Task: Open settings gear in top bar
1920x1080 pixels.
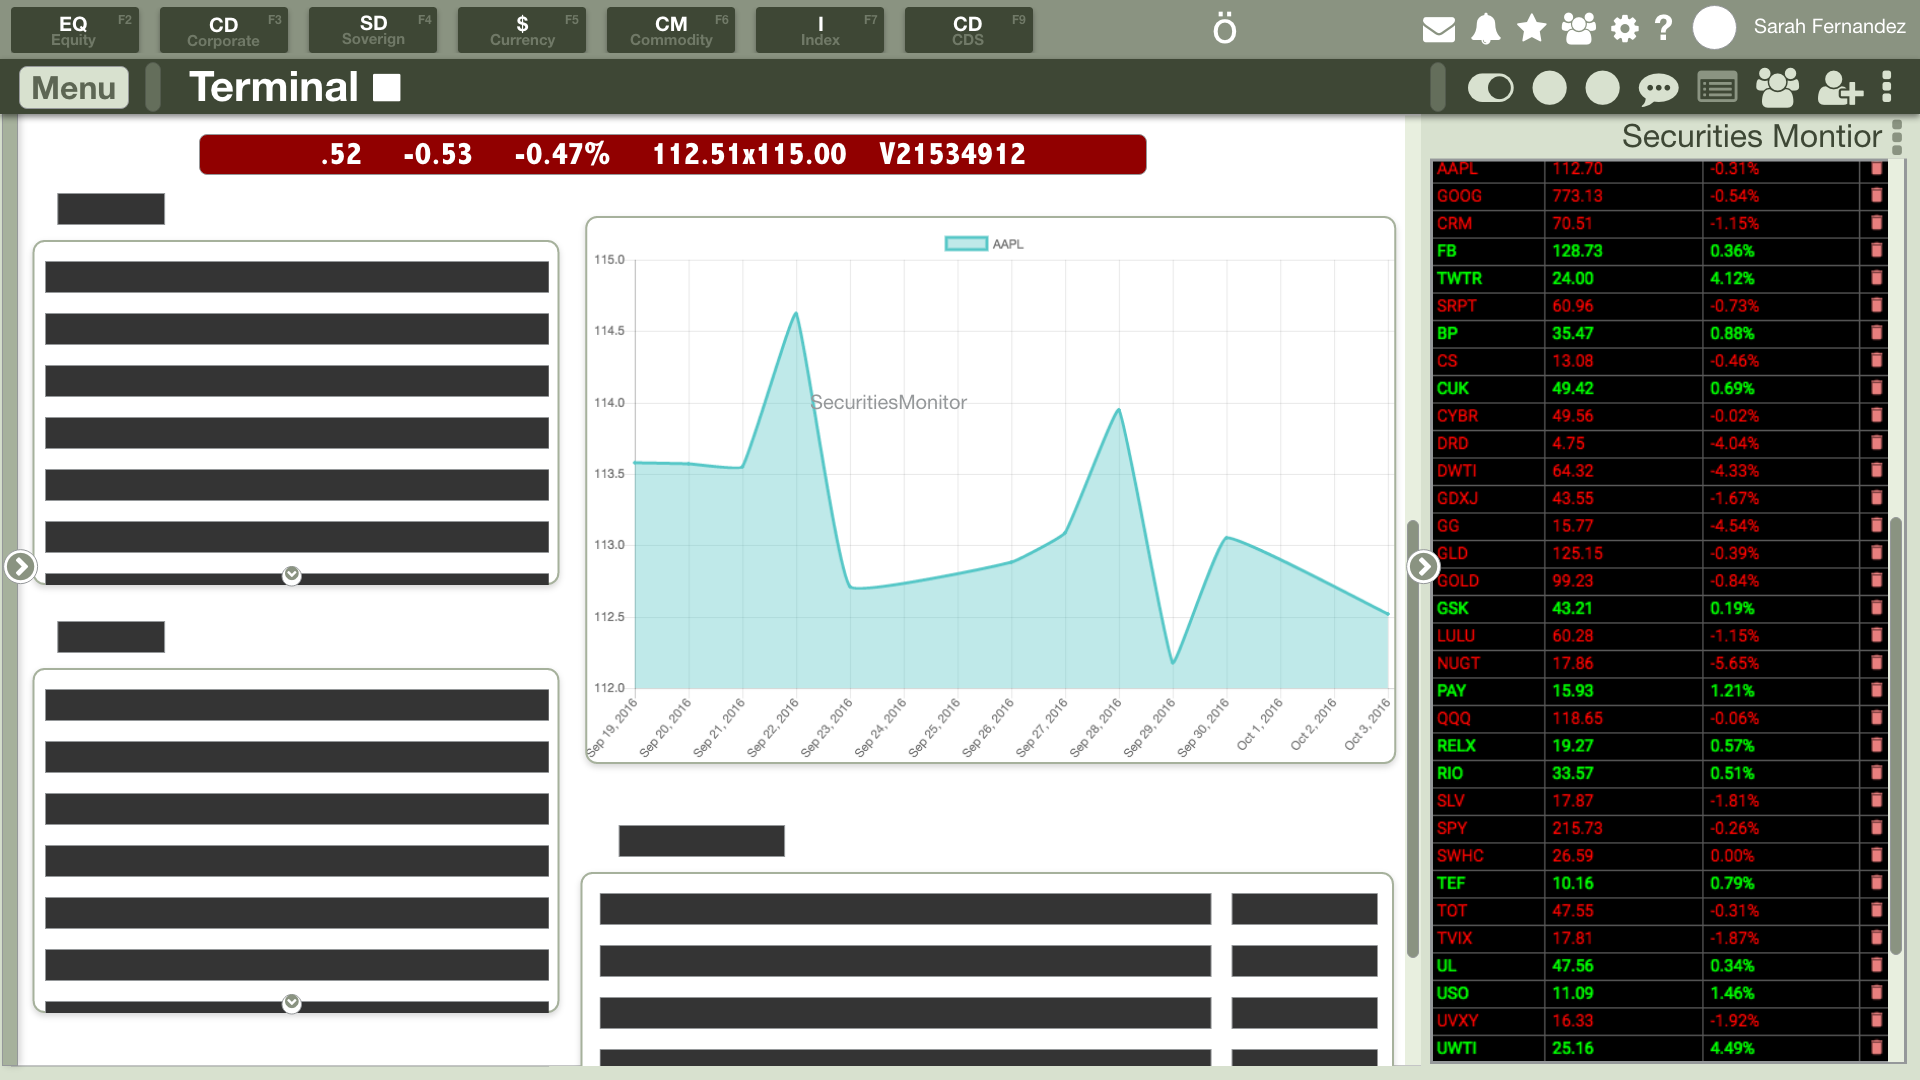Action: (x=1625, y=29)
